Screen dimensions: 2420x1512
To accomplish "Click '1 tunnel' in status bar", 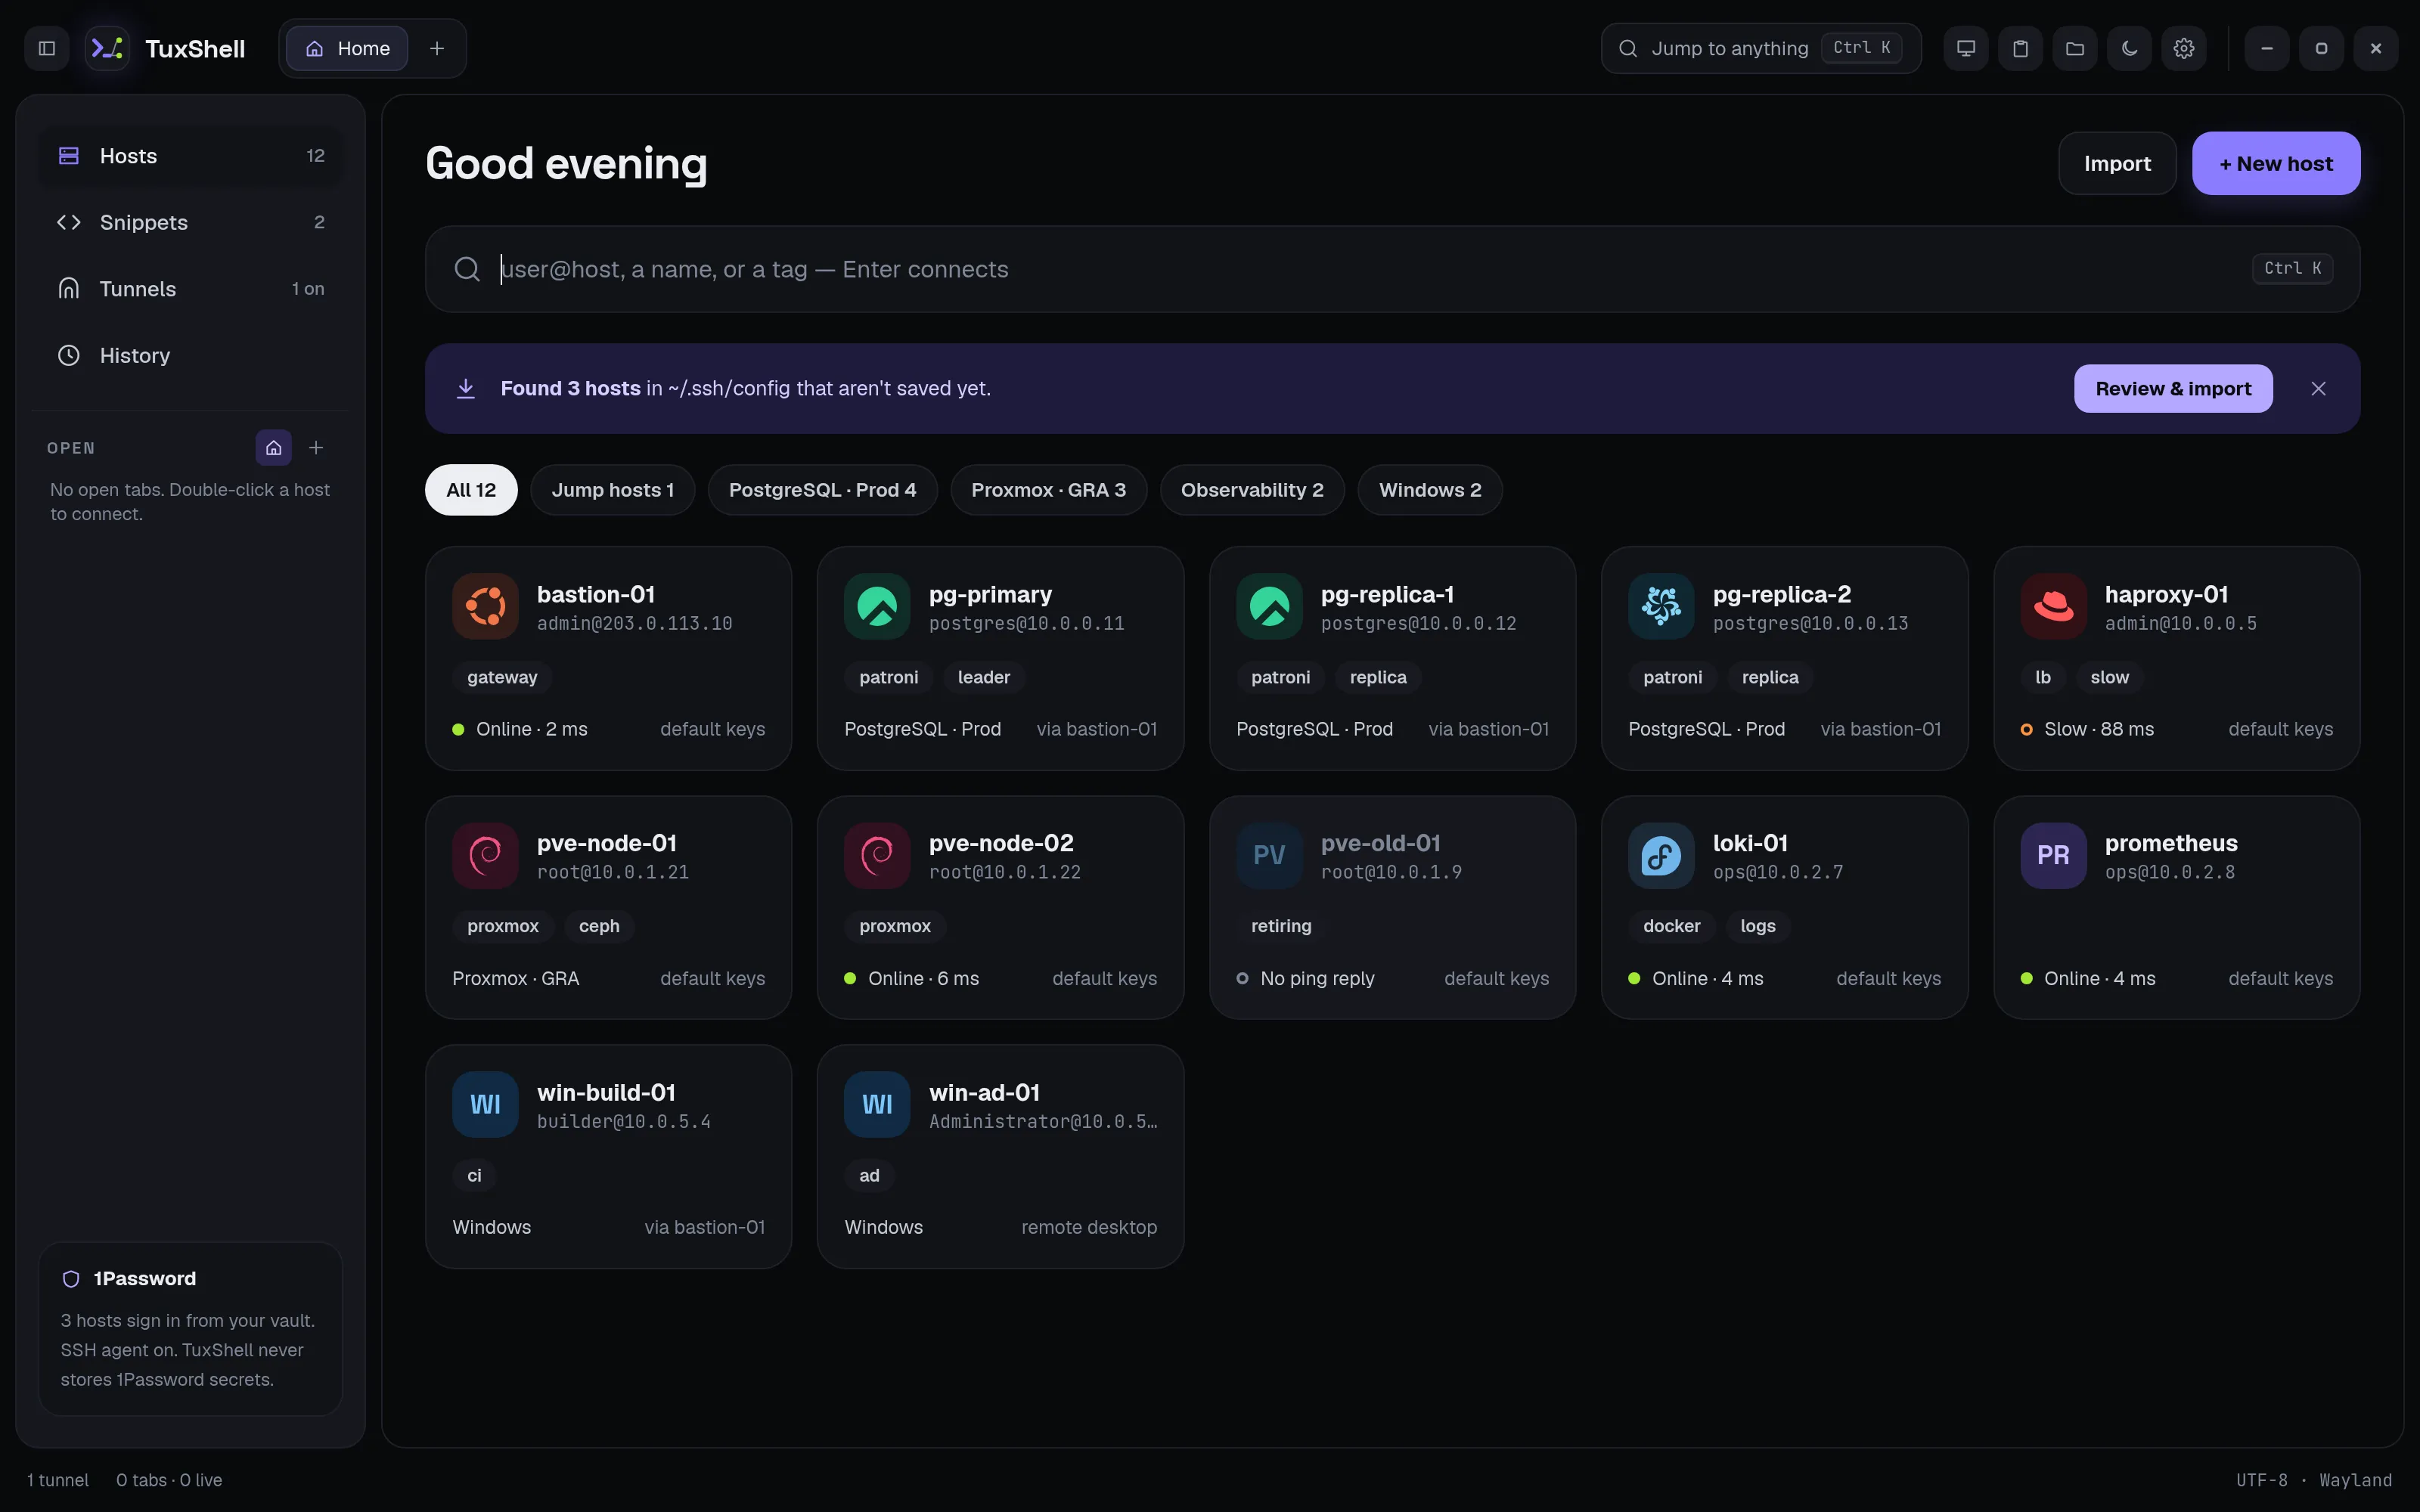I will click(x=58, y=1480).
